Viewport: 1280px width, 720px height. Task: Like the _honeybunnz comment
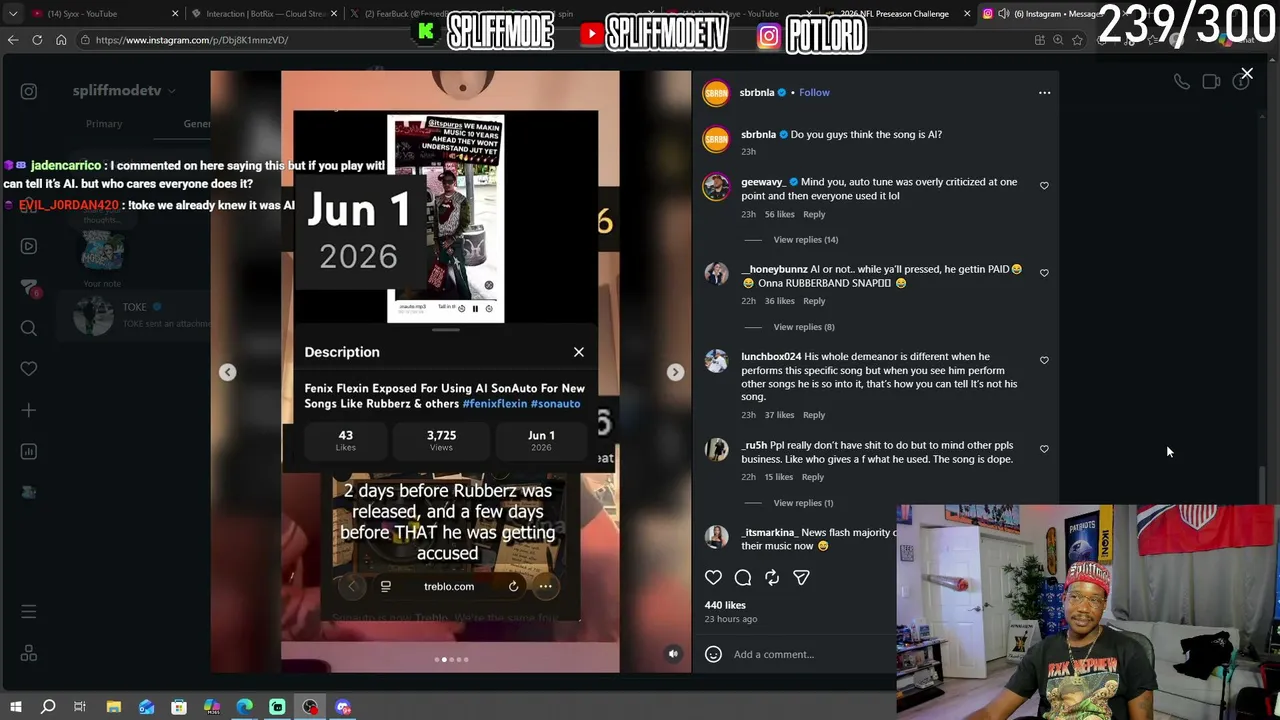(1044, 273)
